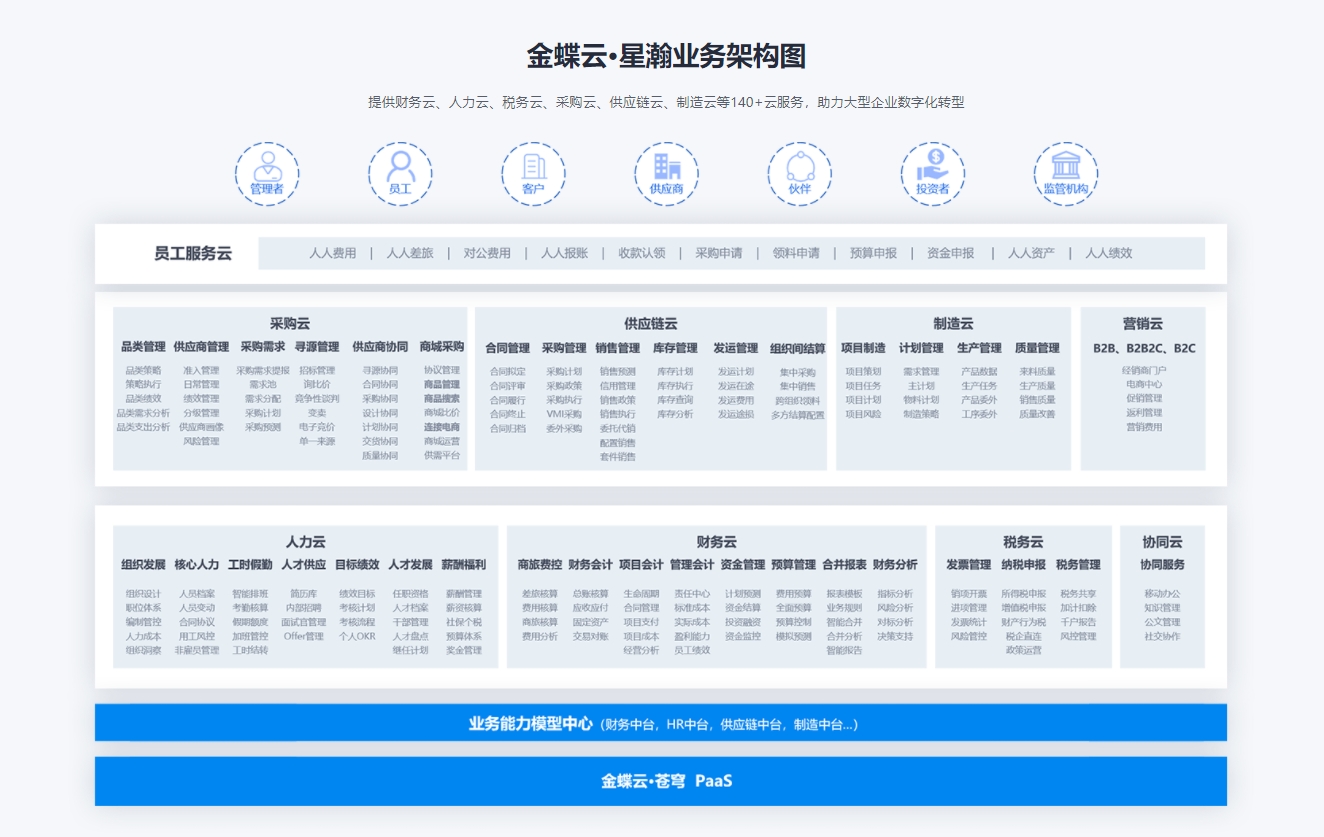
Task: Click 供应商画像 under 供应商管理
Action: (x=201, y=427)
